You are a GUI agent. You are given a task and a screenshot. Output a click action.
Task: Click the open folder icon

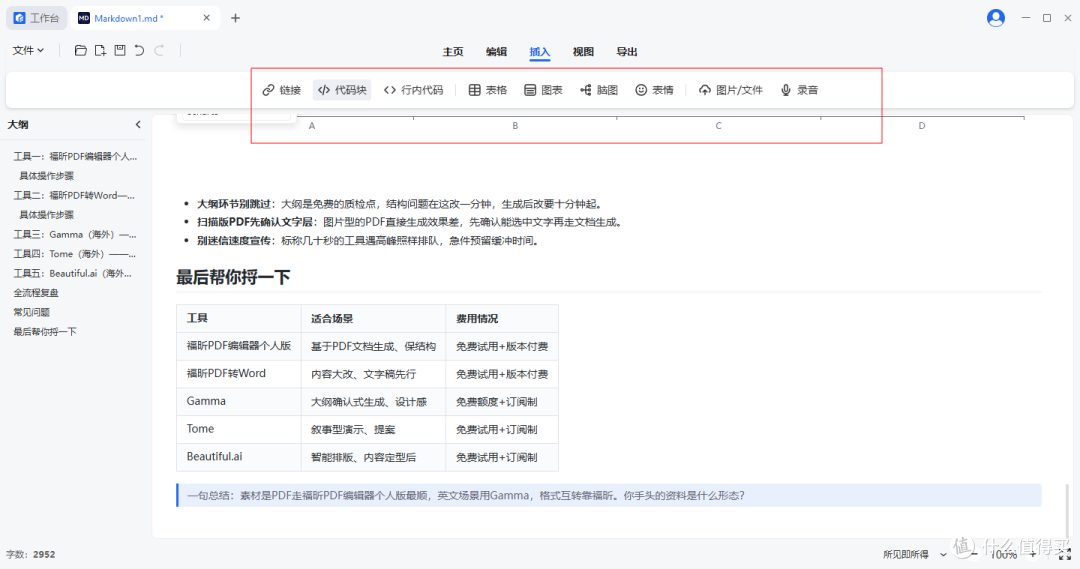click(81, 50)
